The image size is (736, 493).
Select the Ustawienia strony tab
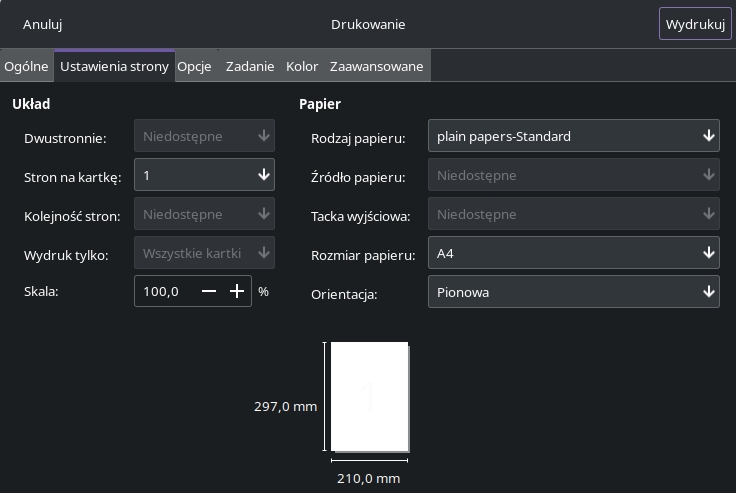pyautogui.click(x=115, y=66)
